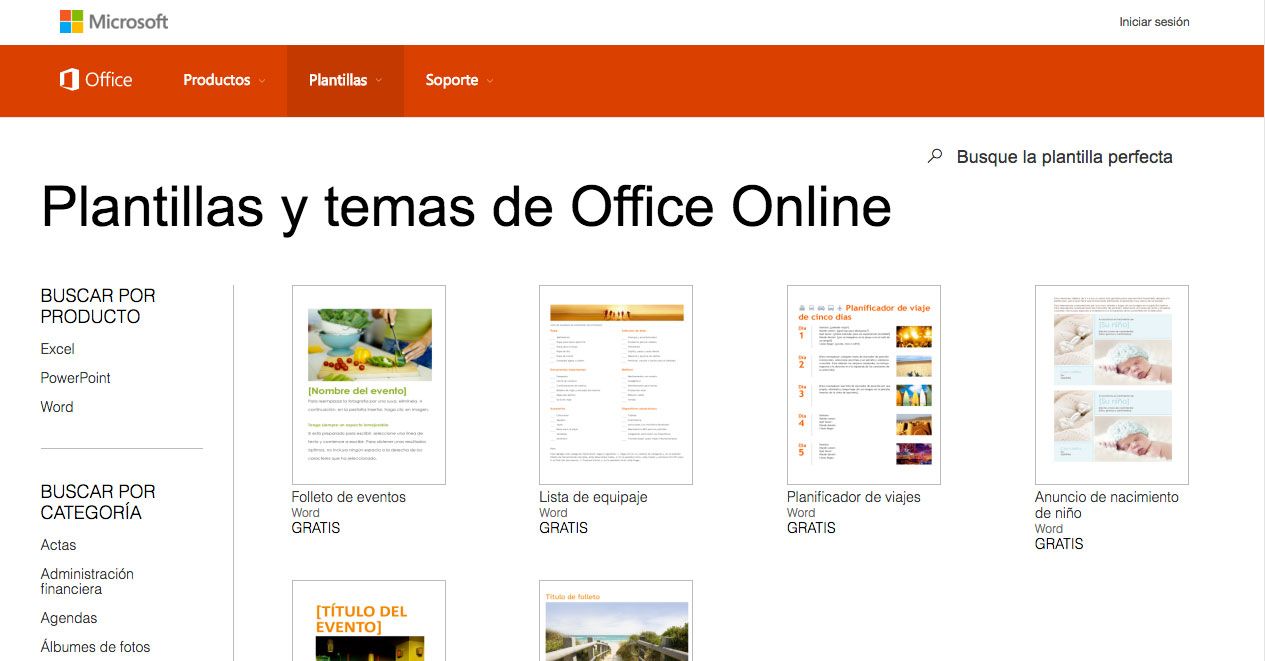1265x661 pixels.
Task: Filter templates by Excel
Action: click(57, 349)
